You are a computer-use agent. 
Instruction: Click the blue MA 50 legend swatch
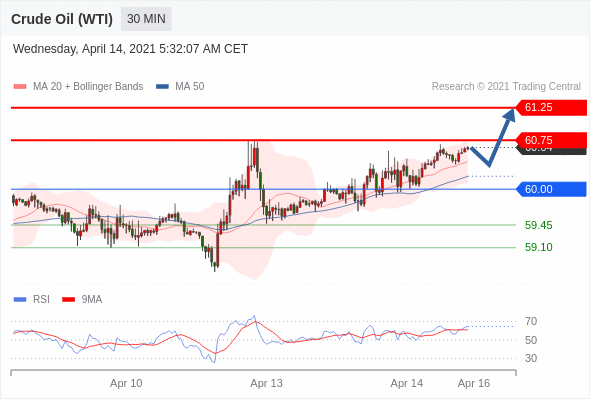tap(162, 87)
